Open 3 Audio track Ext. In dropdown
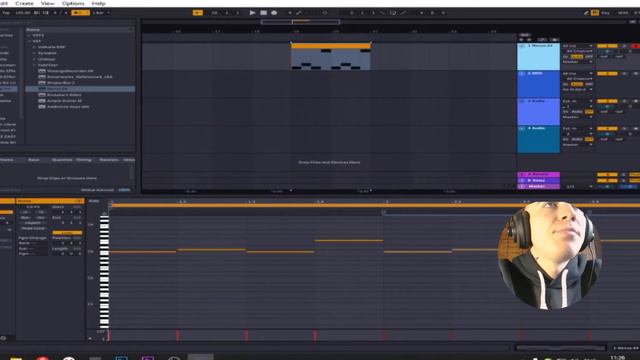The width and height of the screenshot is (640, 360). click(x=577, y=101)
